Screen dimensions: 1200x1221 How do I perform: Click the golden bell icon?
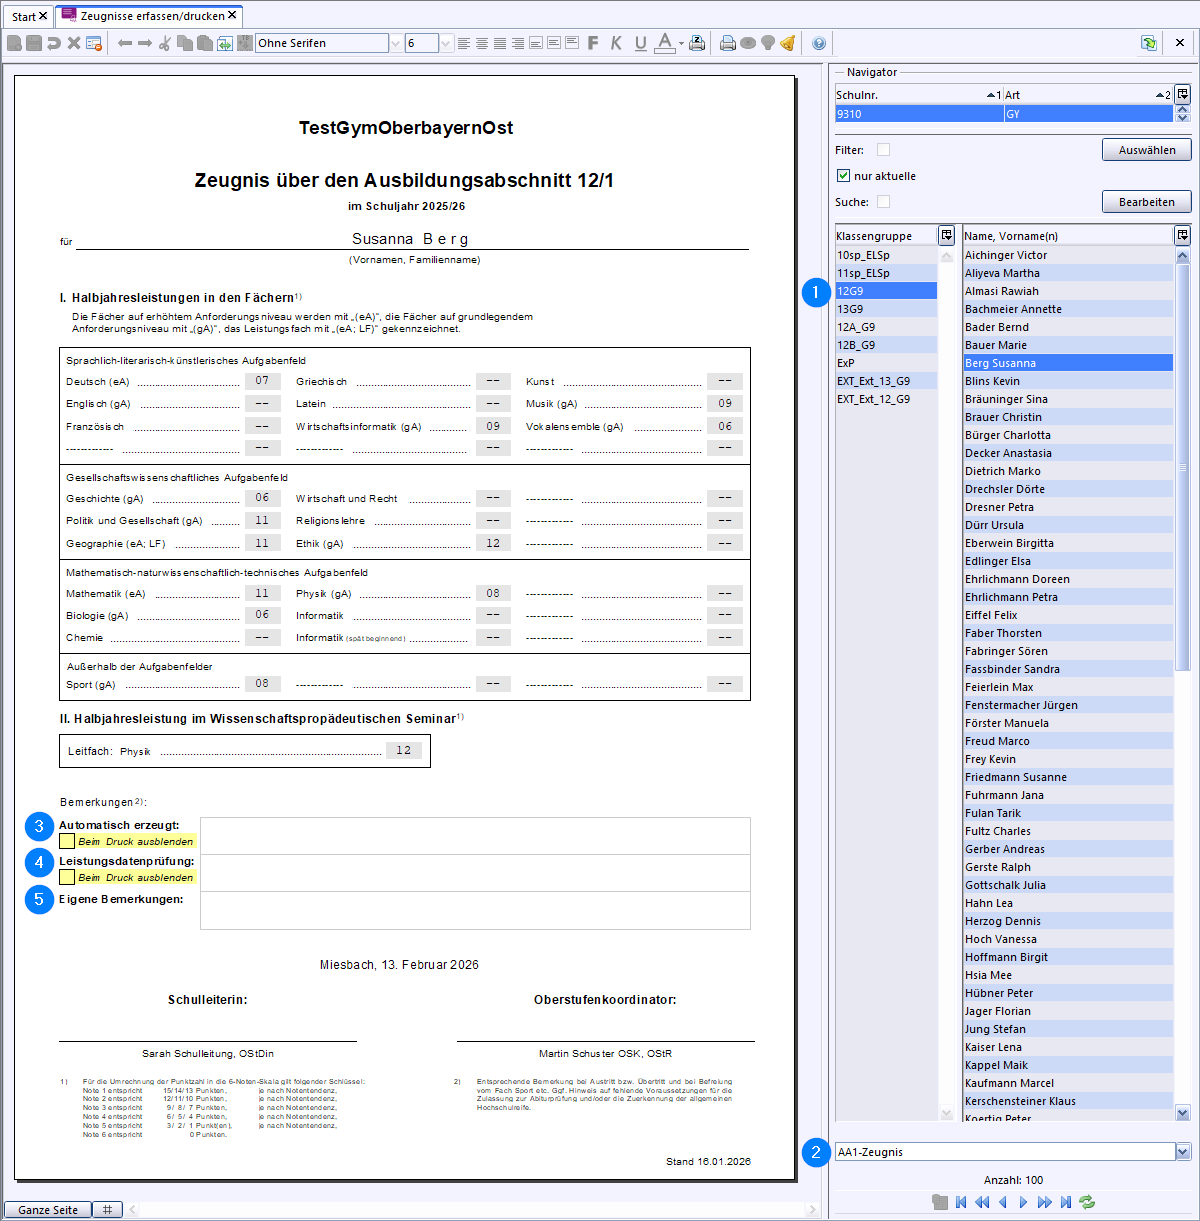[x=788, y=43]
